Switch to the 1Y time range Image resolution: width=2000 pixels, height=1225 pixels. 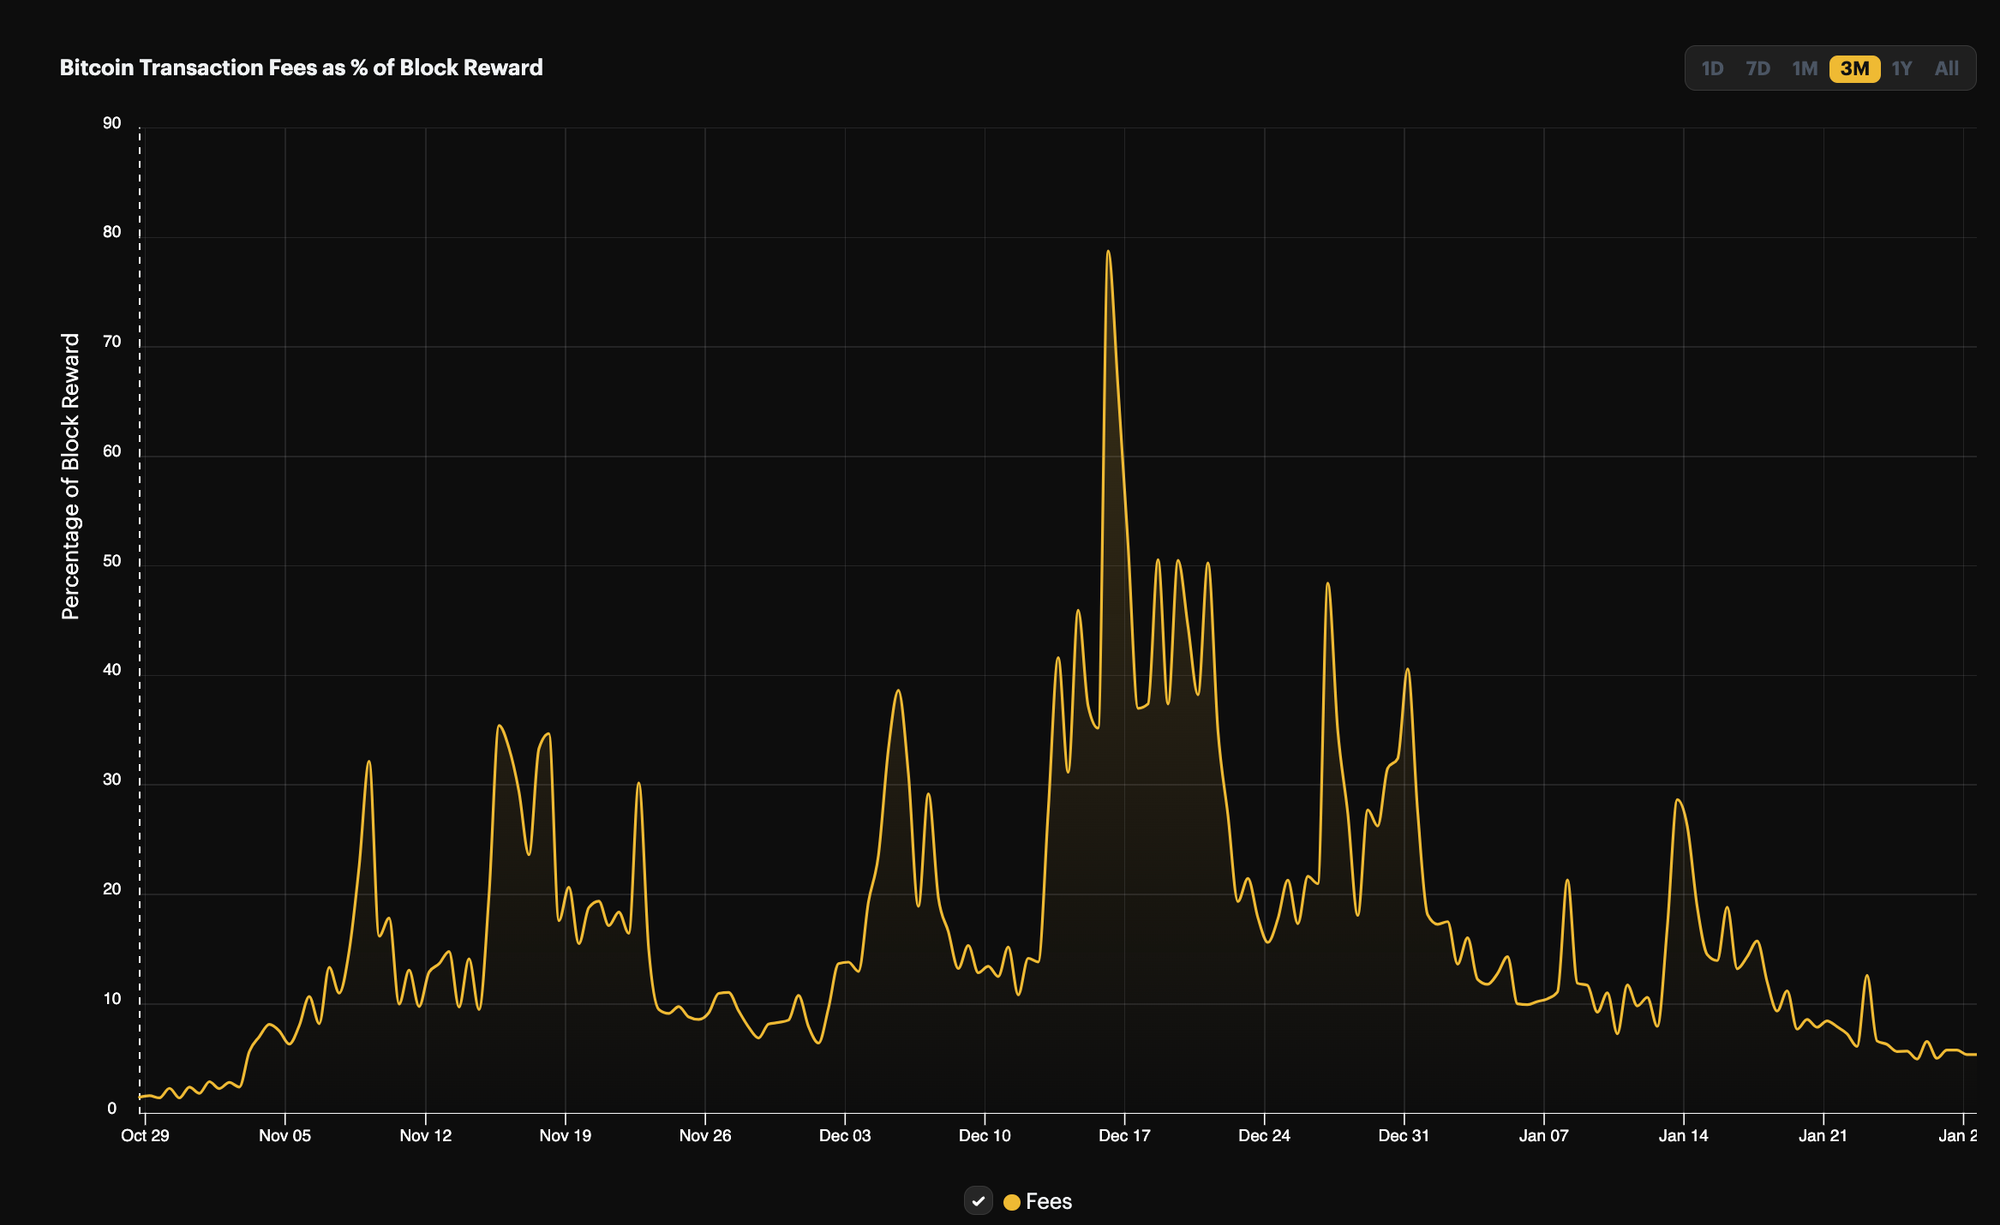click(x=1901, y=68)
